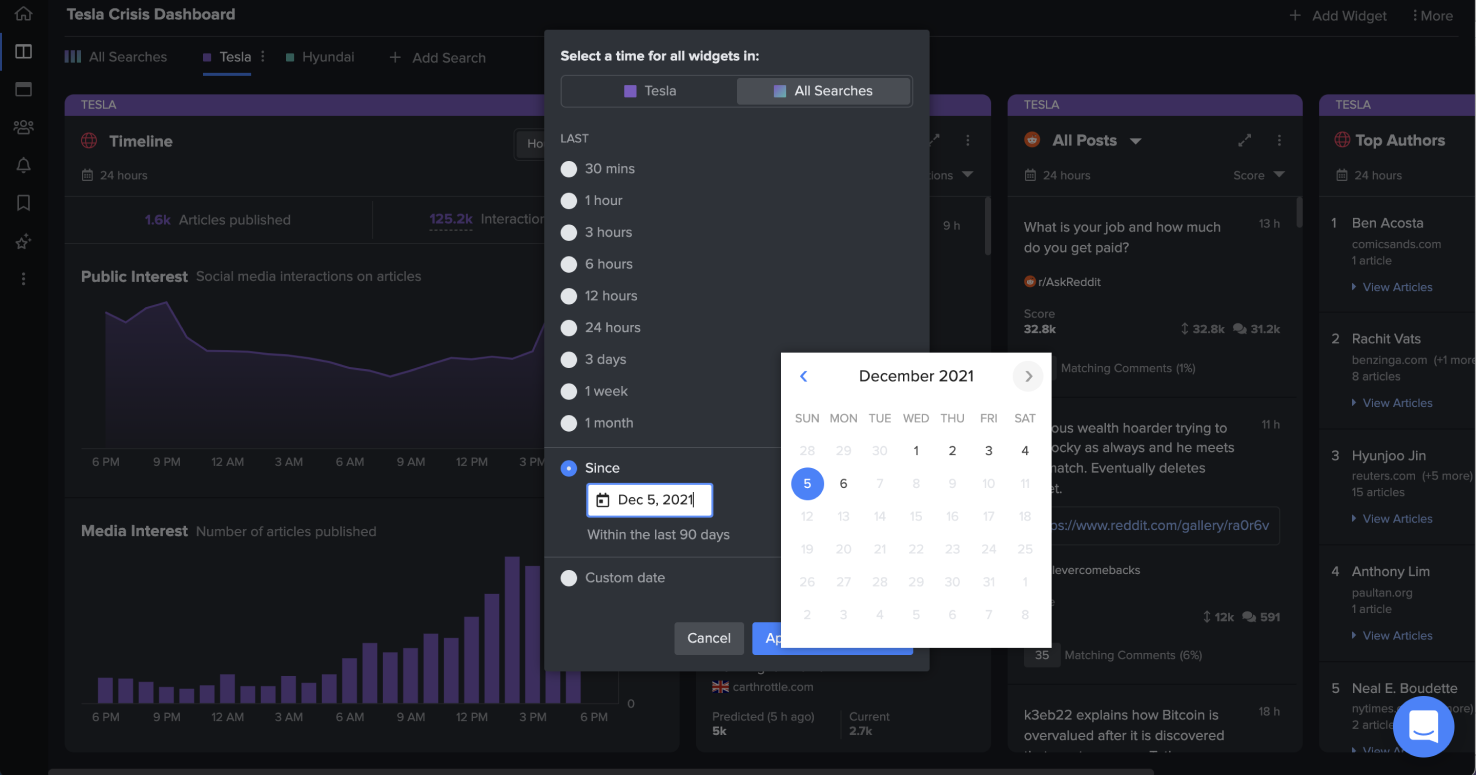Open the r/AskReddit subreddit link
The width and height of the screenshot is (1476, 777).
[1063, 282]
